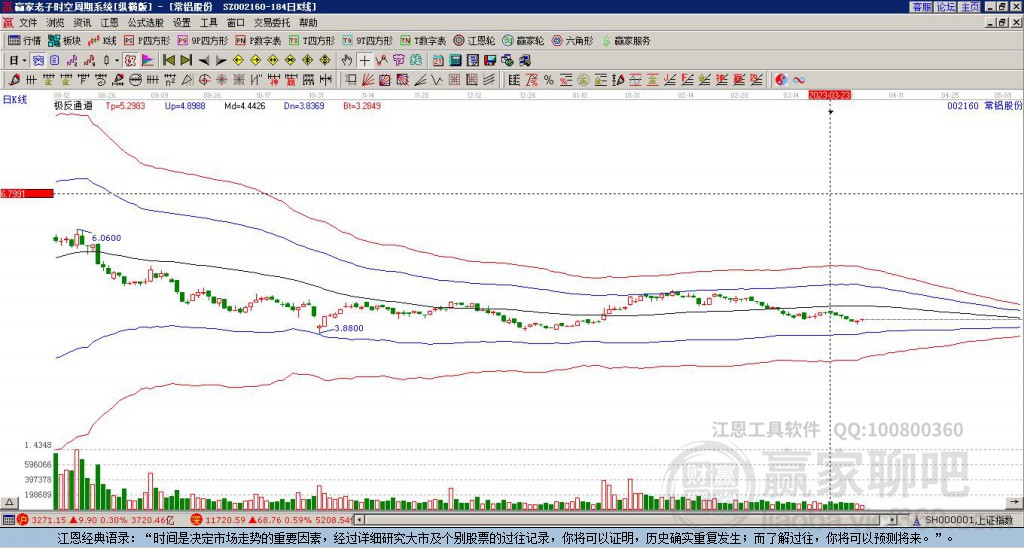The width and height of the screenshot is (1024, 548).
Task: Click the 论坛 forum link
Action: (945, 7)
